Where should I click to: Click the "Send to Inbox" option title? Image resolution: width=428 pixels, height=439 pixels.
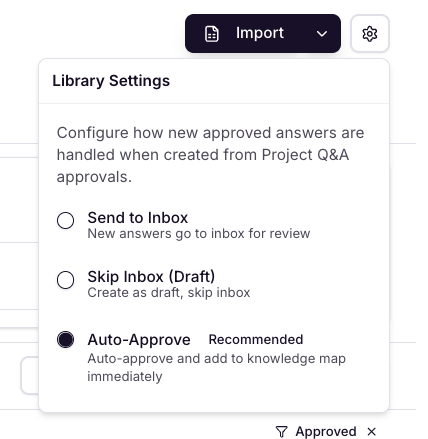tap(138, 218)
